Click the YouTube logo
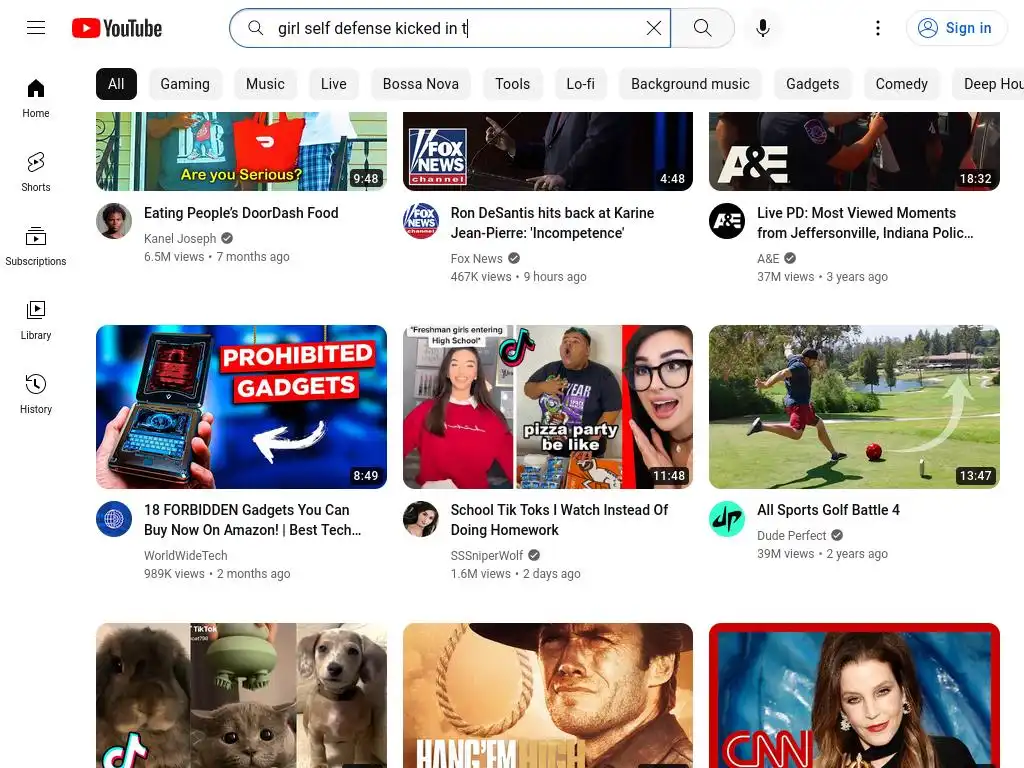Screen dimensions: 1024x768 coord(117,28)
